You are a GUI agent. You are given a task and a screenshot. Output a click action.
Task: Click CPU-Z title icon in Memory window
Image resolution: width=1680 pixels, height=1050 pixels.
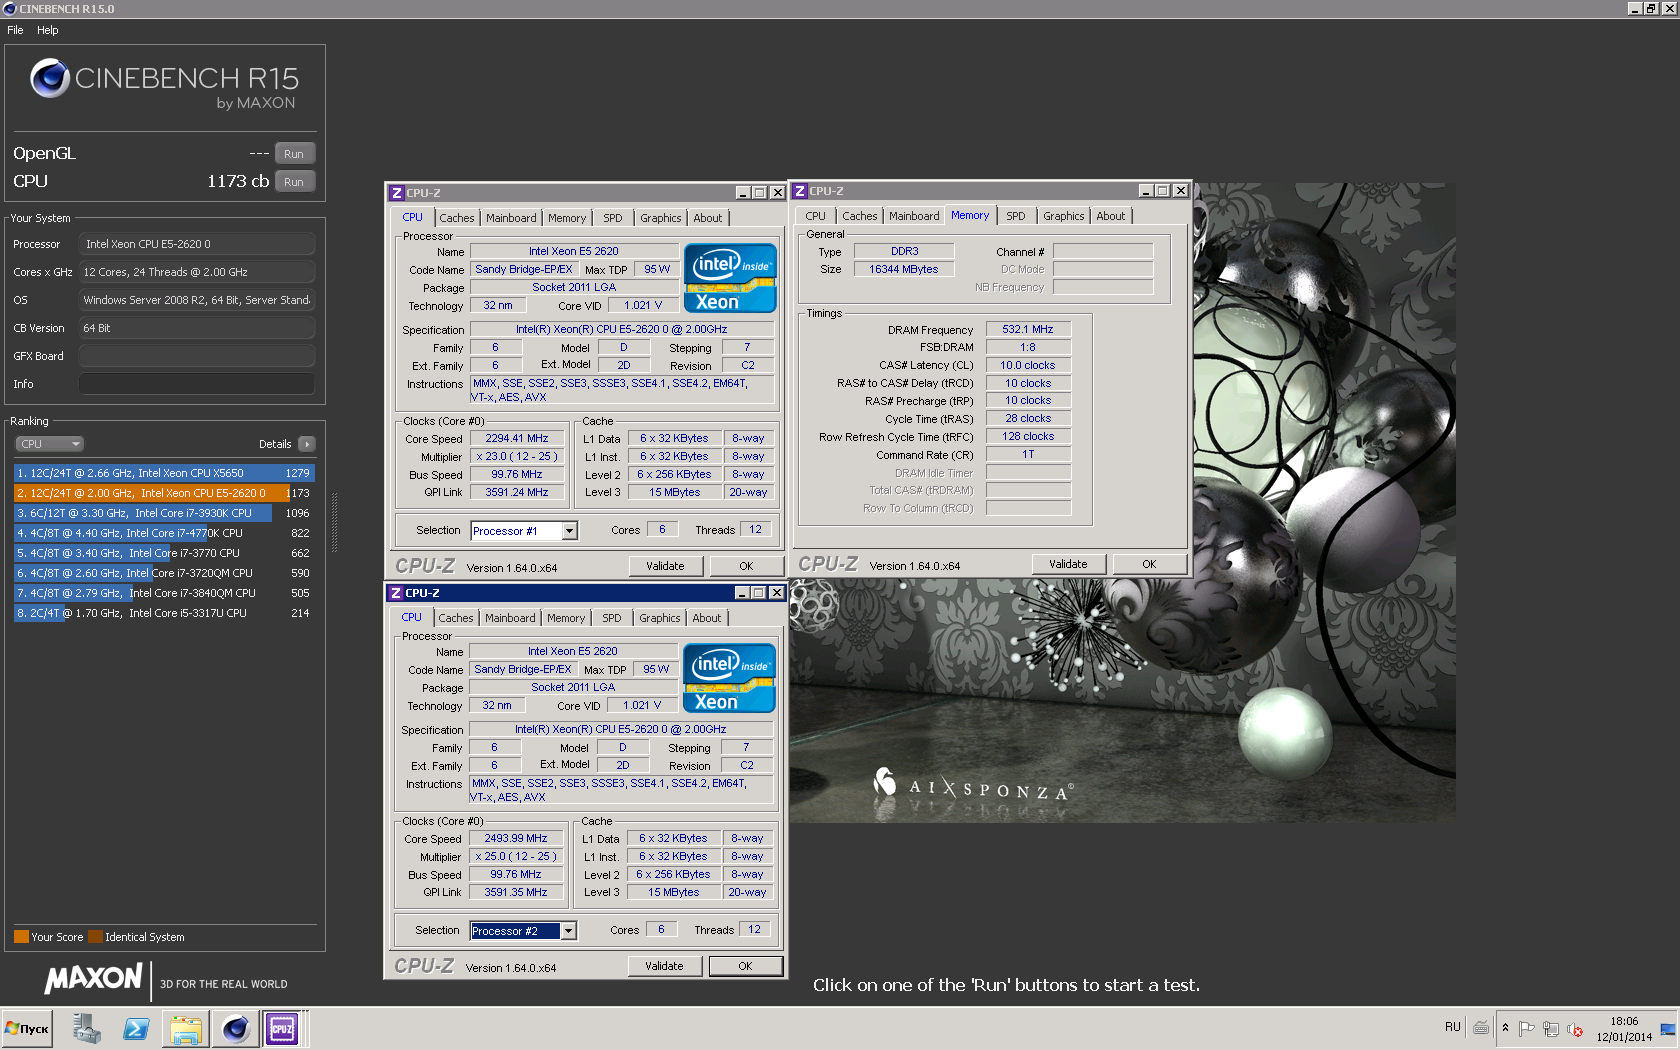pyautogui.click(x=800, y=191)
